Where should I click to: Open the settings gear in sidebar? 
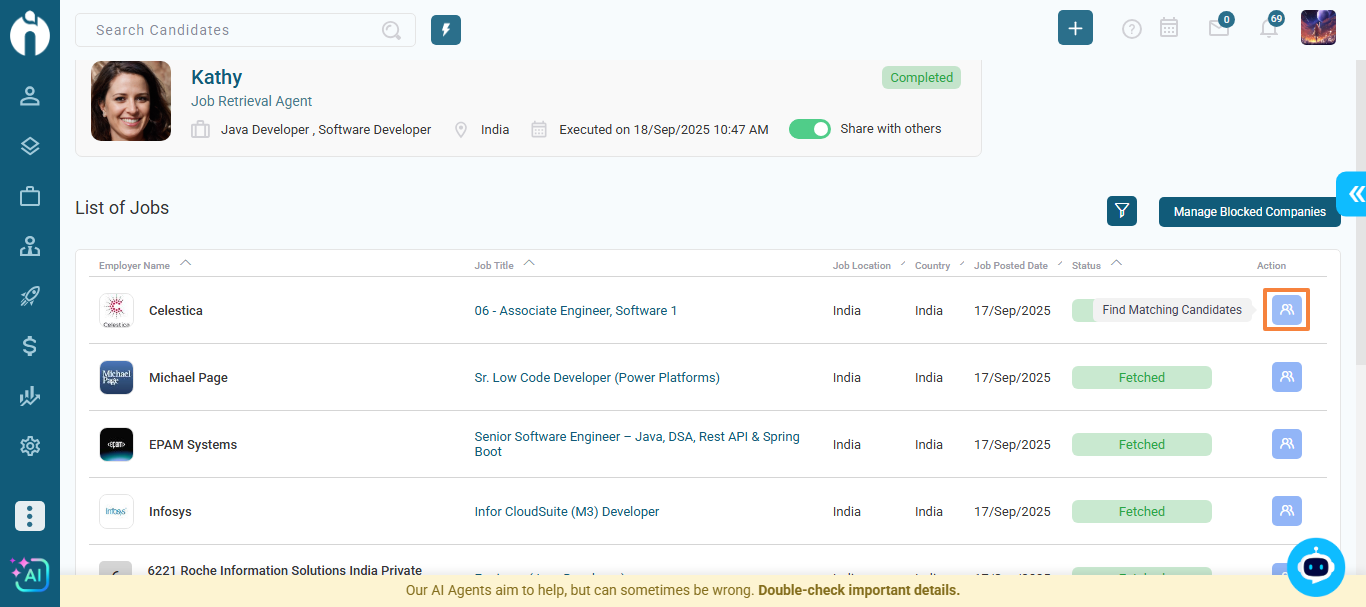tap(30, 446)
